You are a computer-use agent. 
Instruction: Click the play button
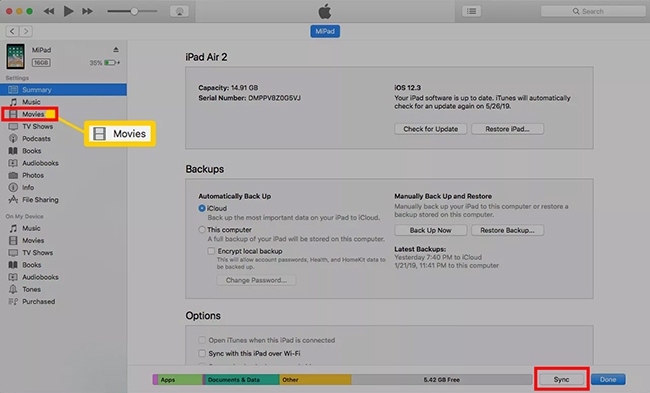(68, 11)
